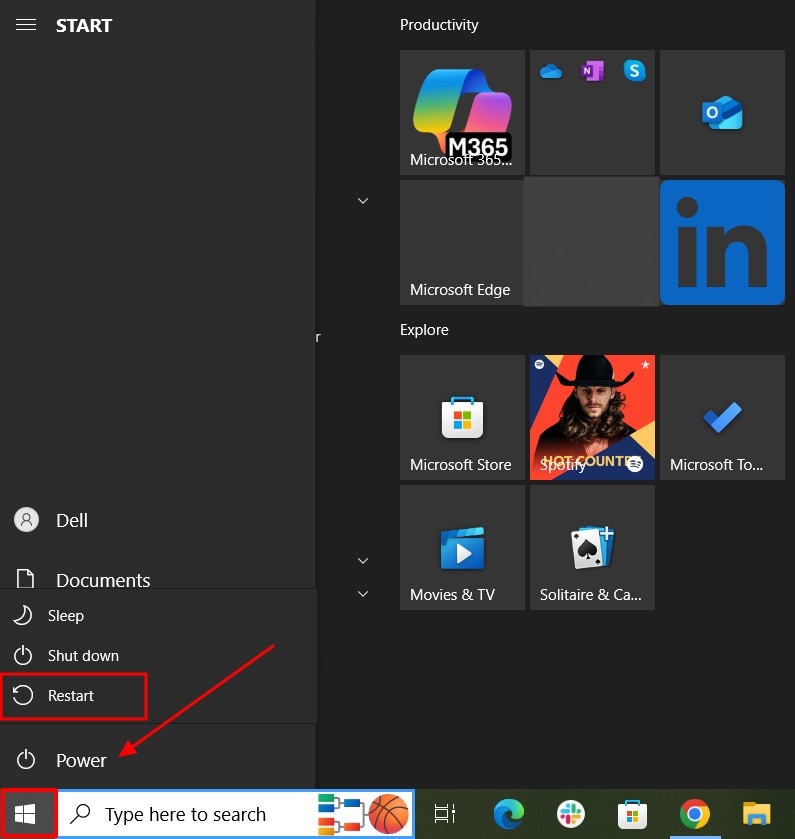Open the Microsoft 365 Copilot tile

point(462,112)
